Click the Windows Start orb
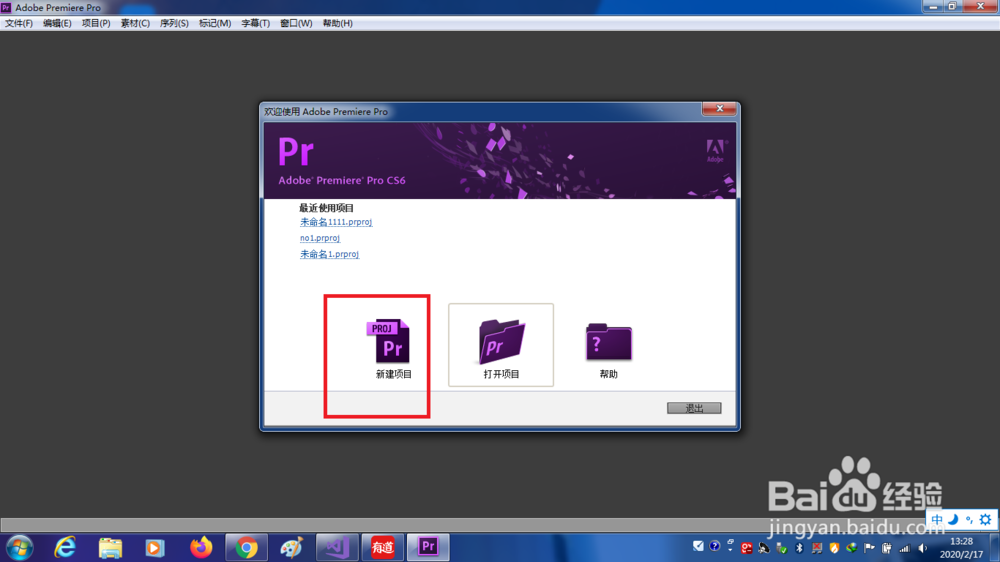Image resolution: width=1000 pixels, height=562 pixels. [19, 547]
